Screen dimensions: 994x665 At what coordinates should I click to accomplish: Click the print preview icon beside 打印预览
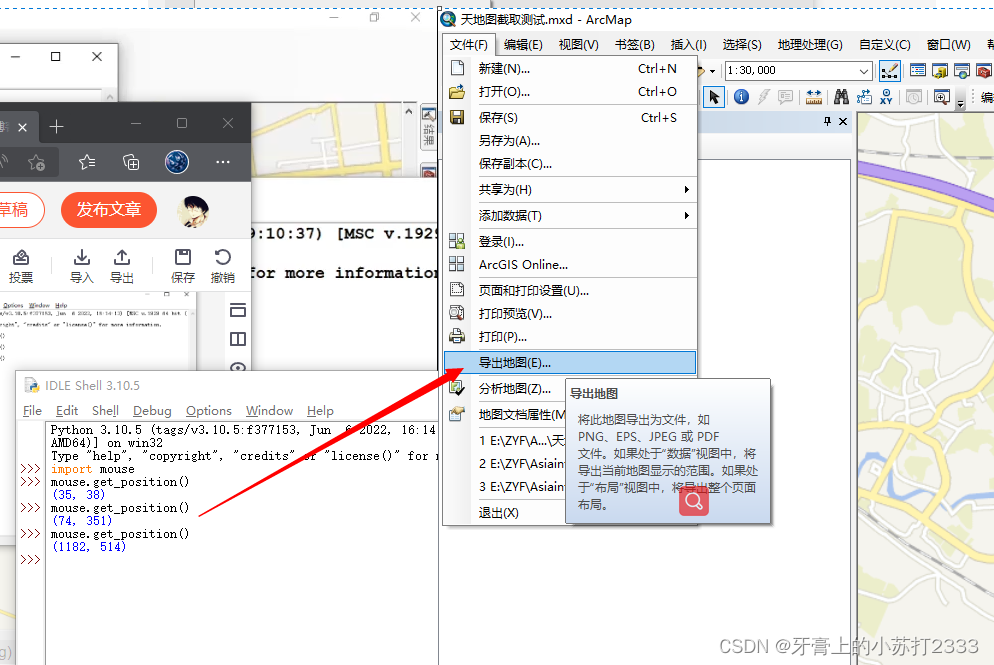457,313
